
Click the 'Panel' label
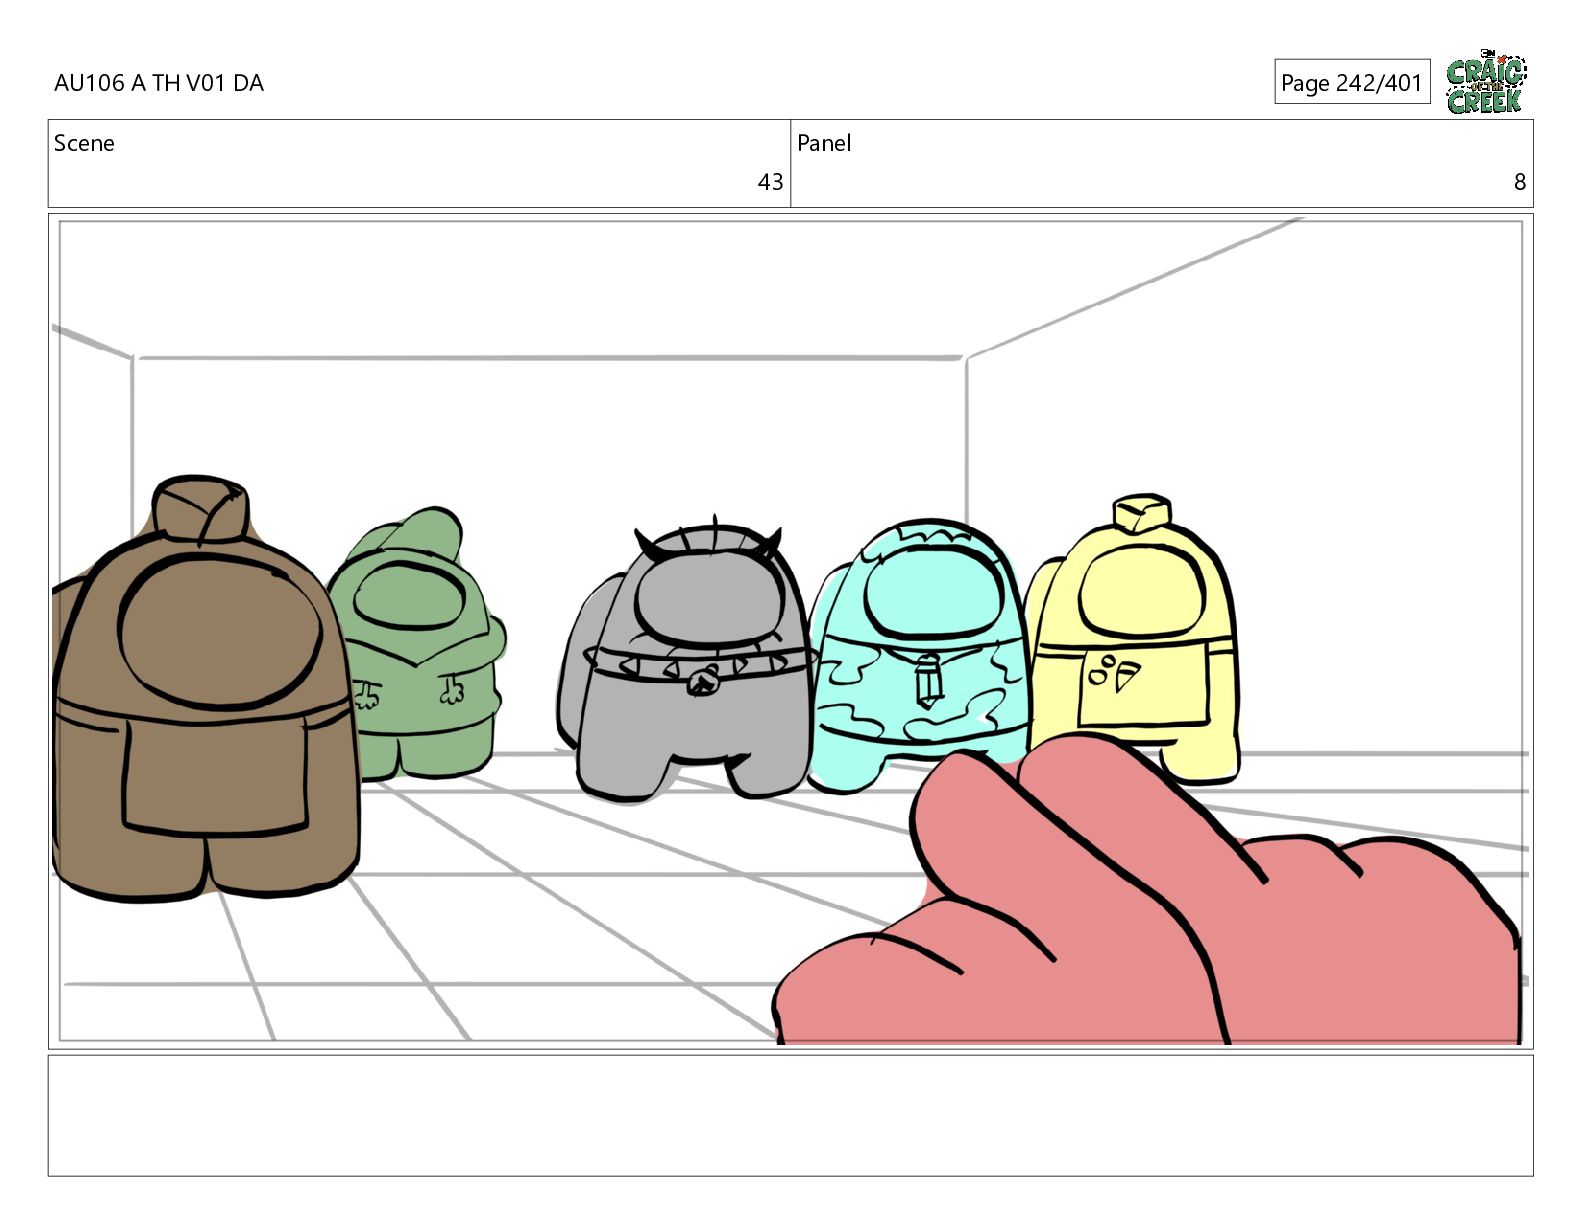pyautogui.click(x=824, y=143)
